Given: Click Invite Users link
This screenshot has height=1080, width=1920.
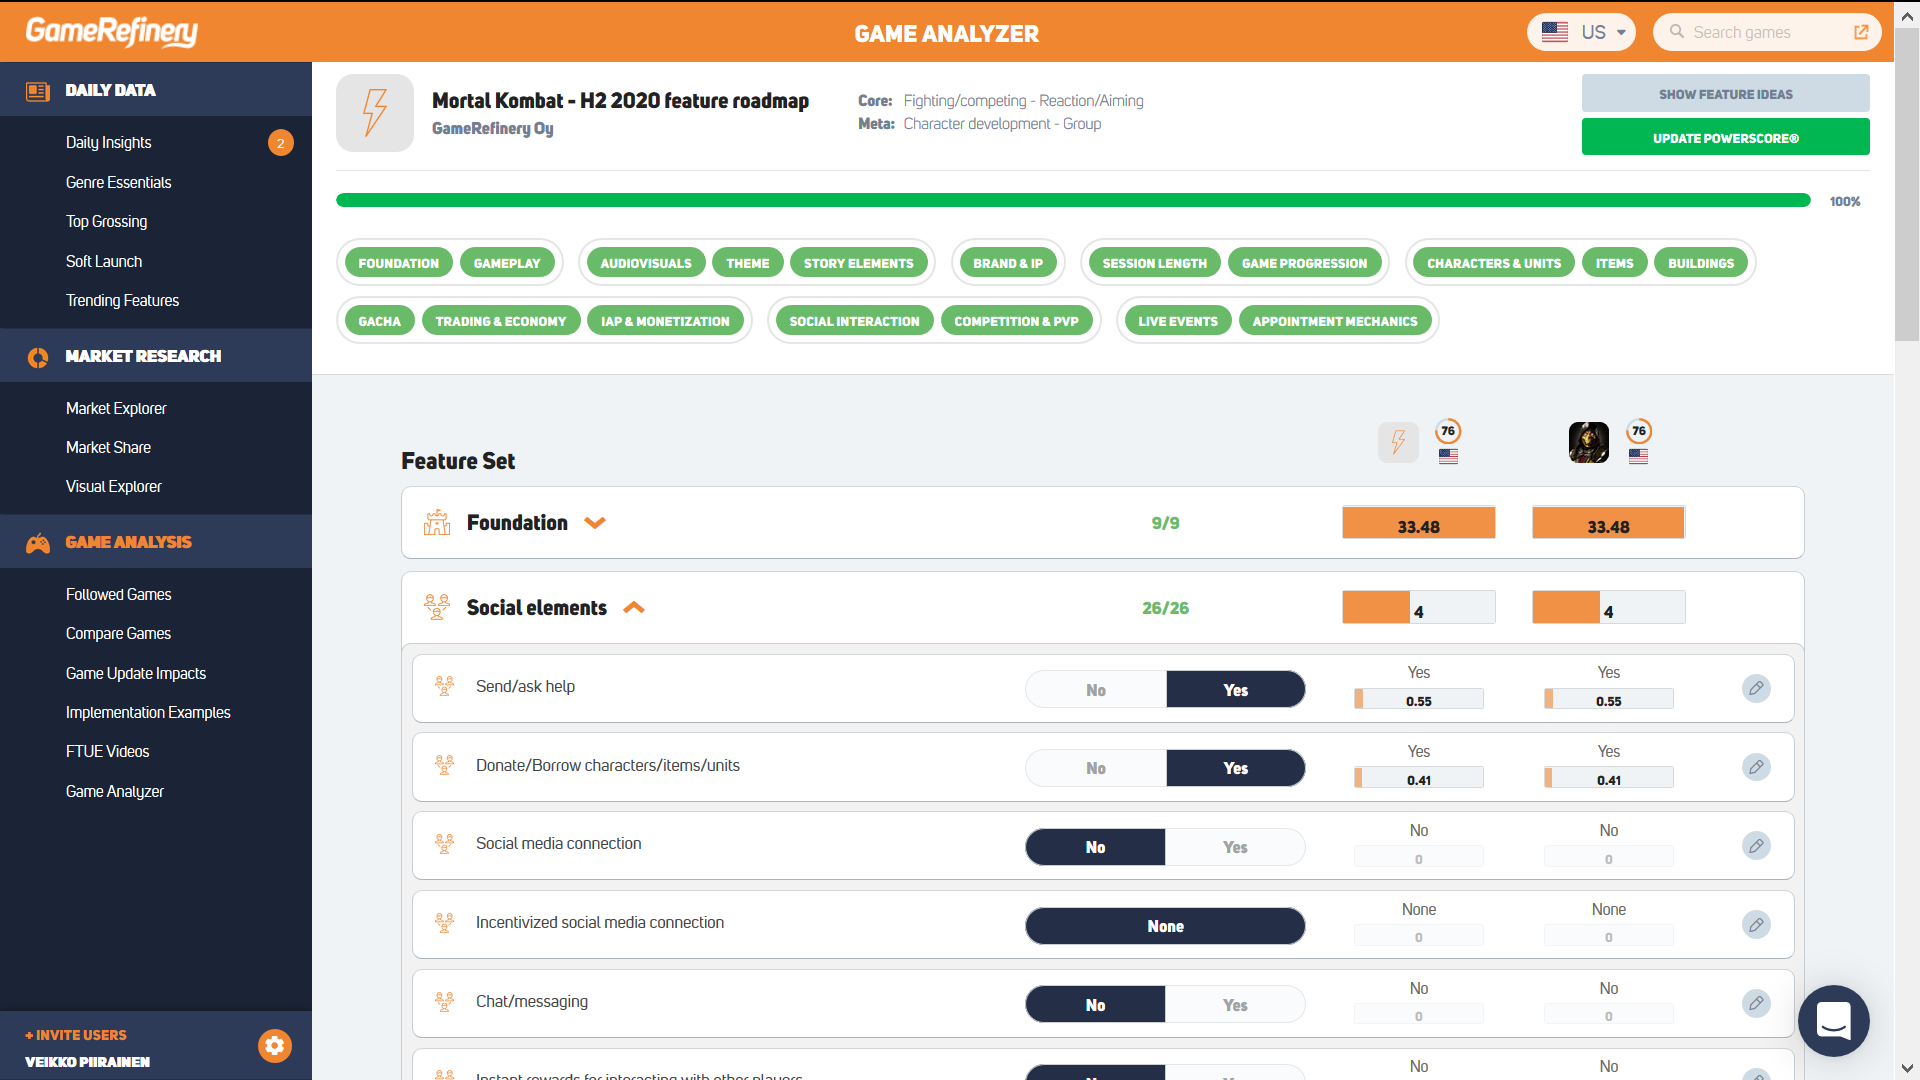Looking at the screenshot, I should 76,1035.
